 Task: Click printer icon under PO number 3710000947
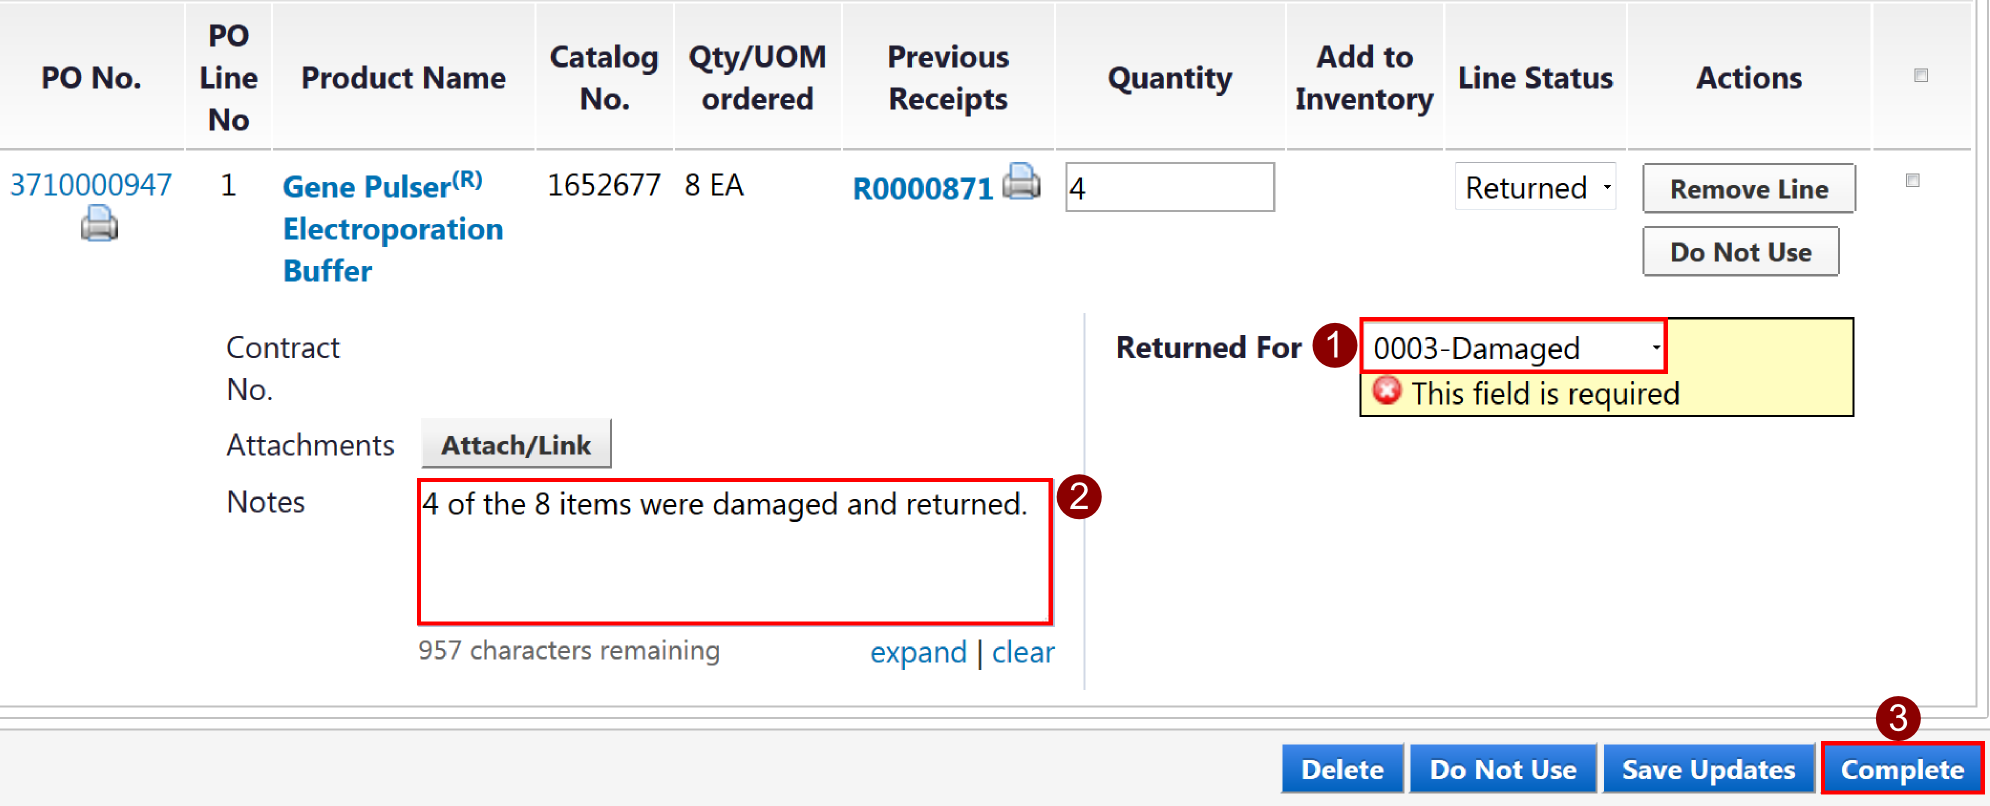tap(99, 223)
